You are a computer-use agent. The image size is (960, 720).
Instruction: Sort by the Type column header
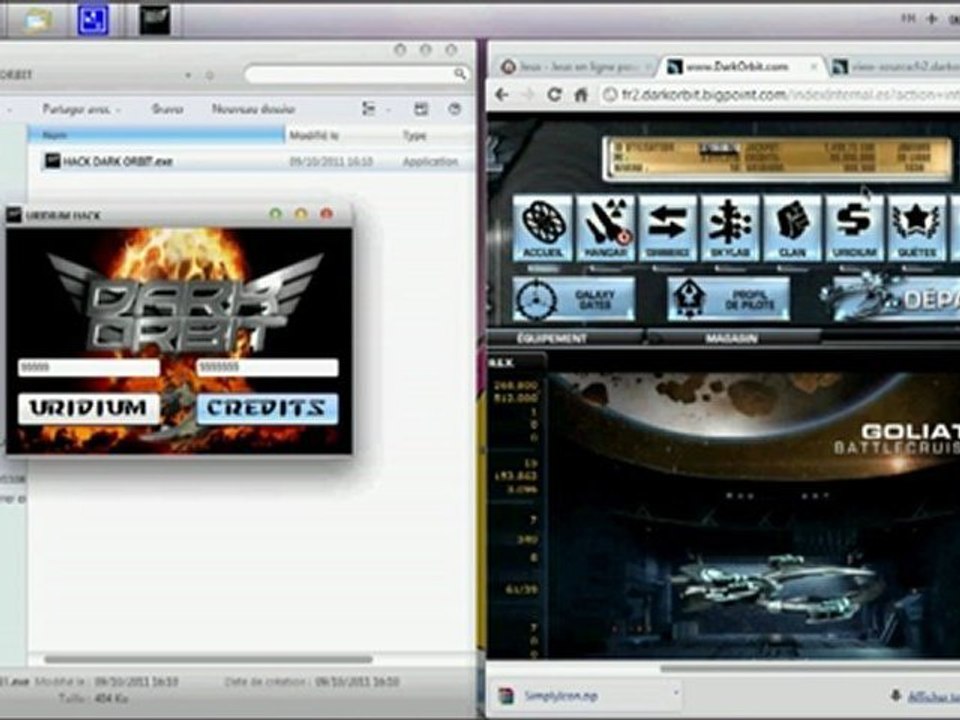tap(415, 135)
